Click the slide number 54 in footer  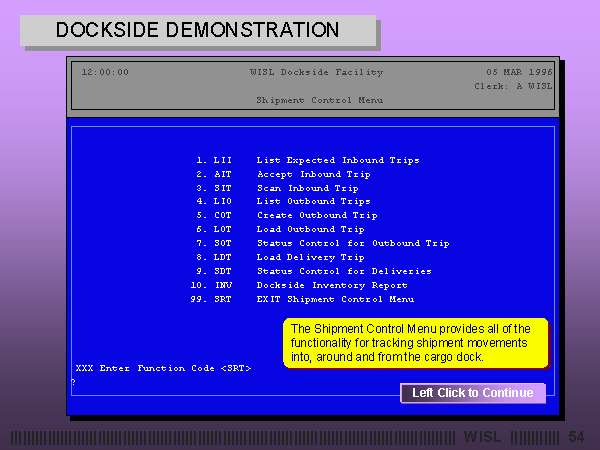pyautogui.click(x=576, y=437)
